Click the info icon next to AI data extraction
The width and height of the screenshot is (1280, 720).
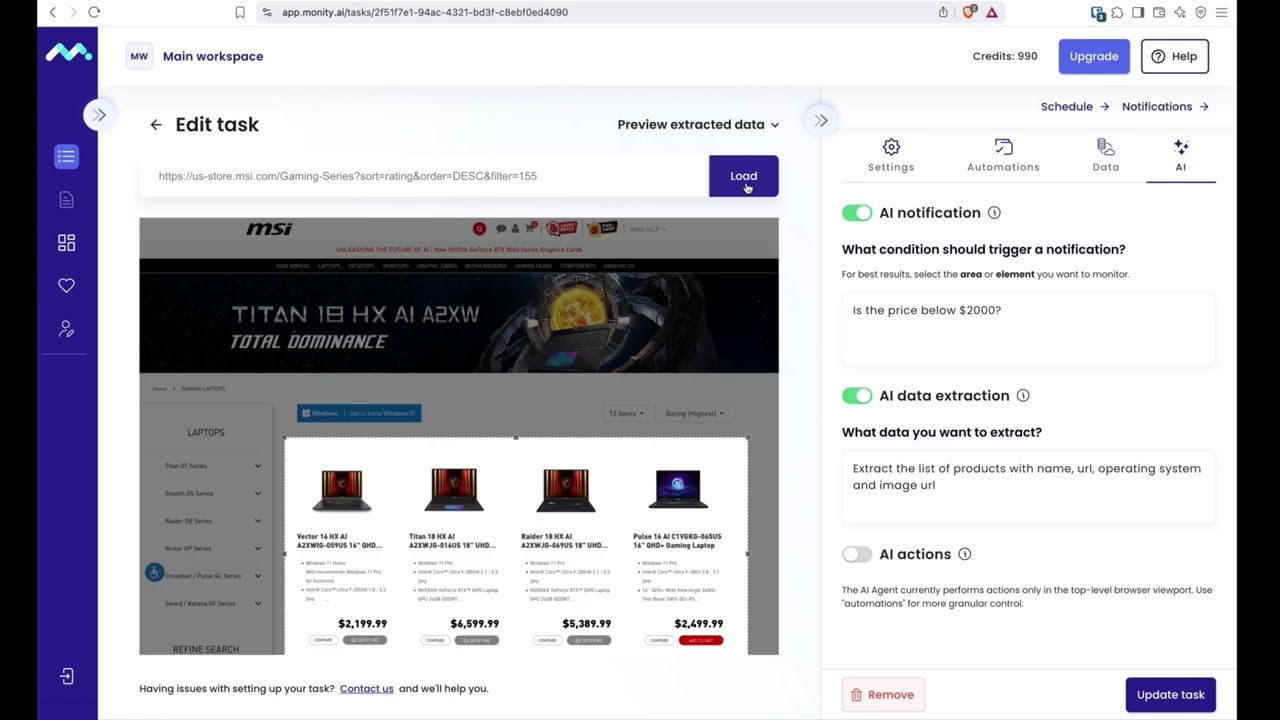(x=1023, y=396)
